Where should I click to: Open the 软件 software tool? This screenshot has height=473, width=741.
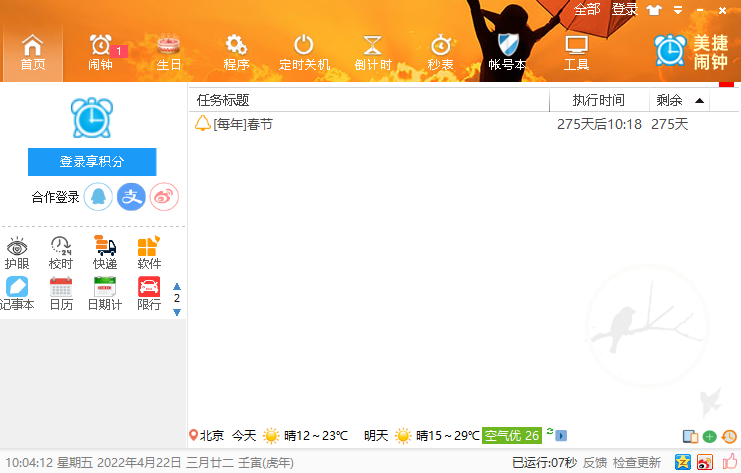pyautogui.click(x=149, y=253)
